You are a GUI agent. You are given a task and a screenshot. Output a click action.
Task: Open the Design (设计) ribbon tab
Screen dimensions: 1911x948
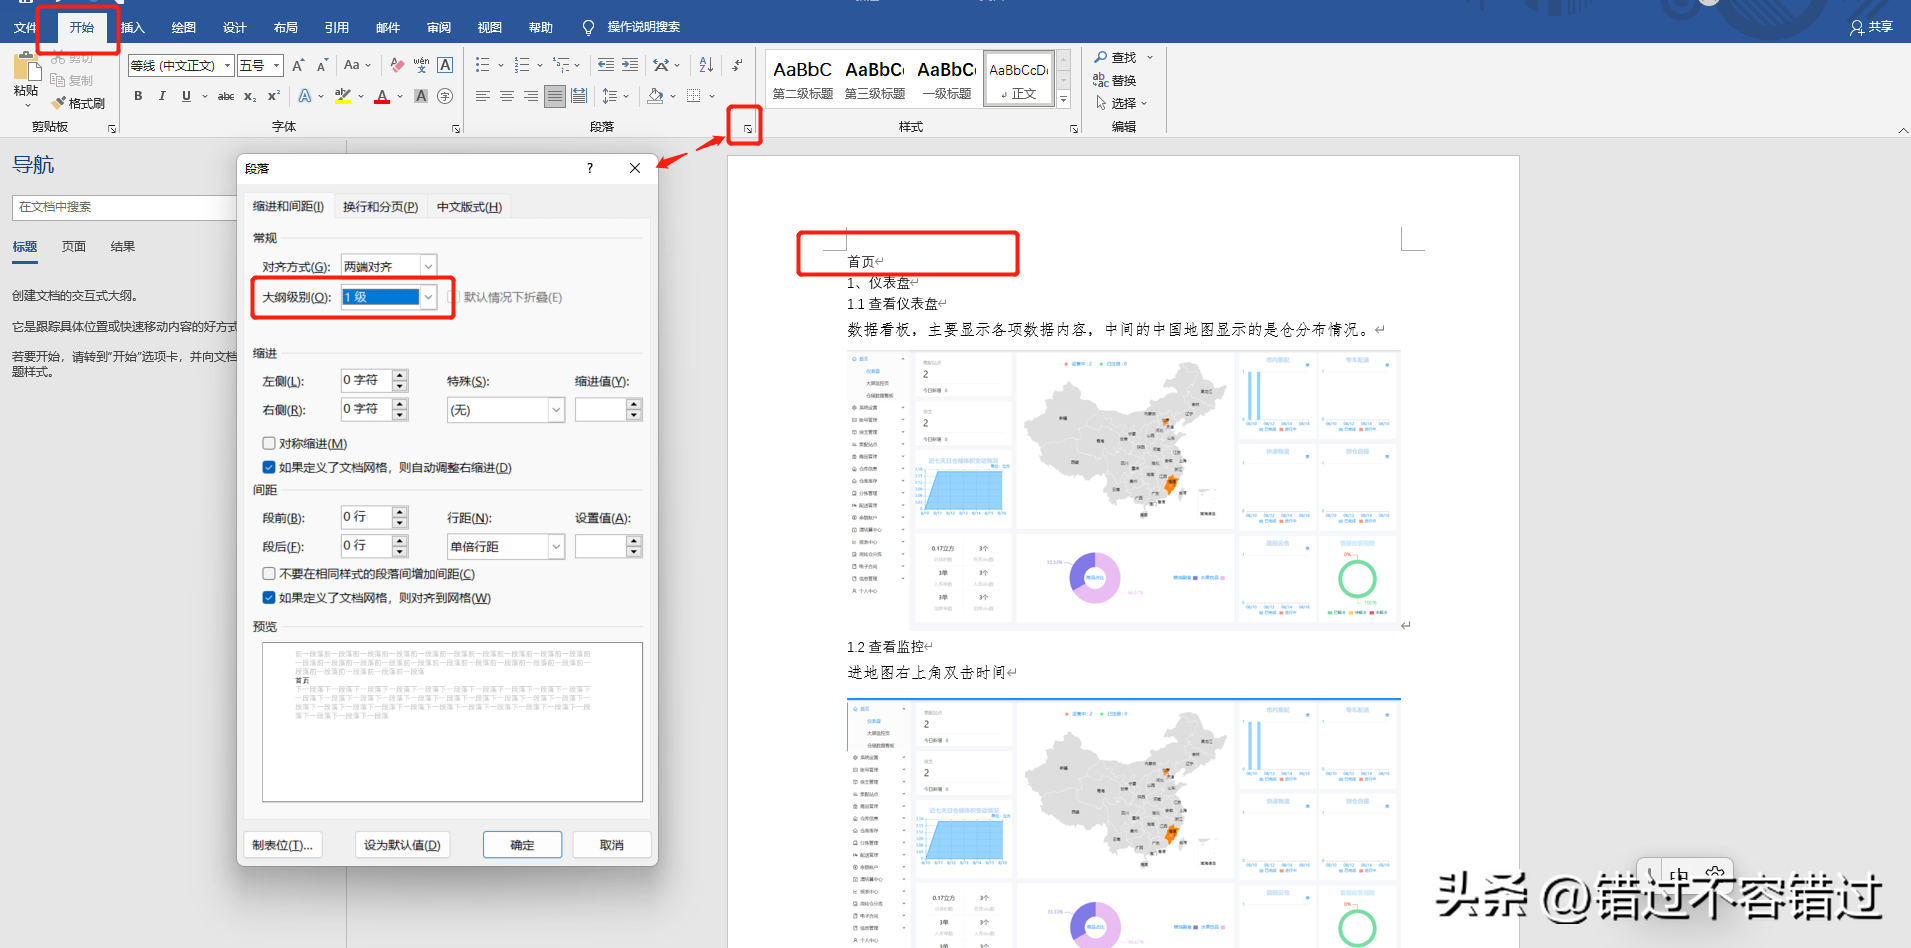click(235, 27)
